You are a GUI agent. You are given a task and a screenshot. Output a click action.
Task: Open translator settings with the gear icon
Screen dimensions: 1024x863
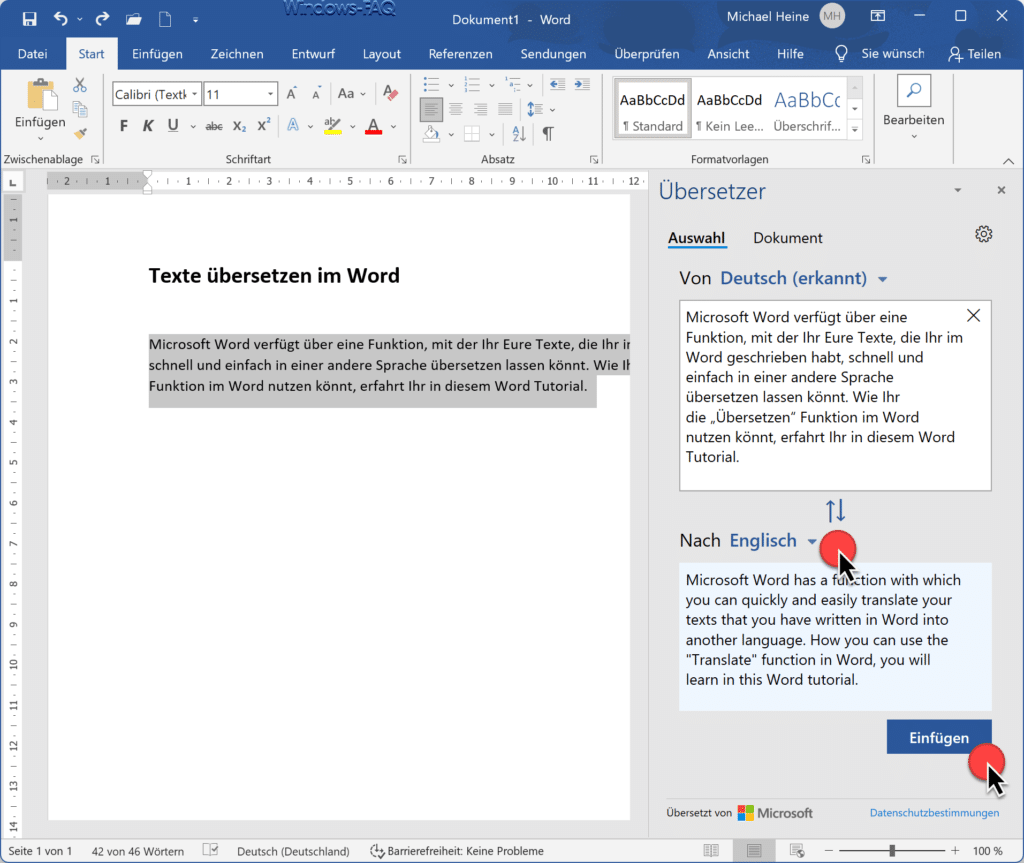984,234
